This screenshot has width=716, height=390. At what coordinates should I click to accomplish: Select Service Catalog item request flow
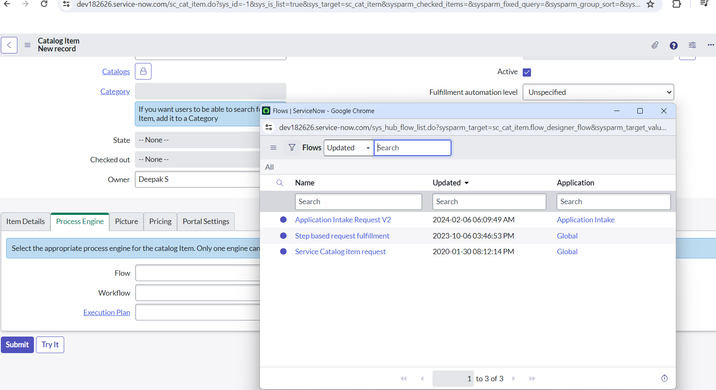point(340,252)
